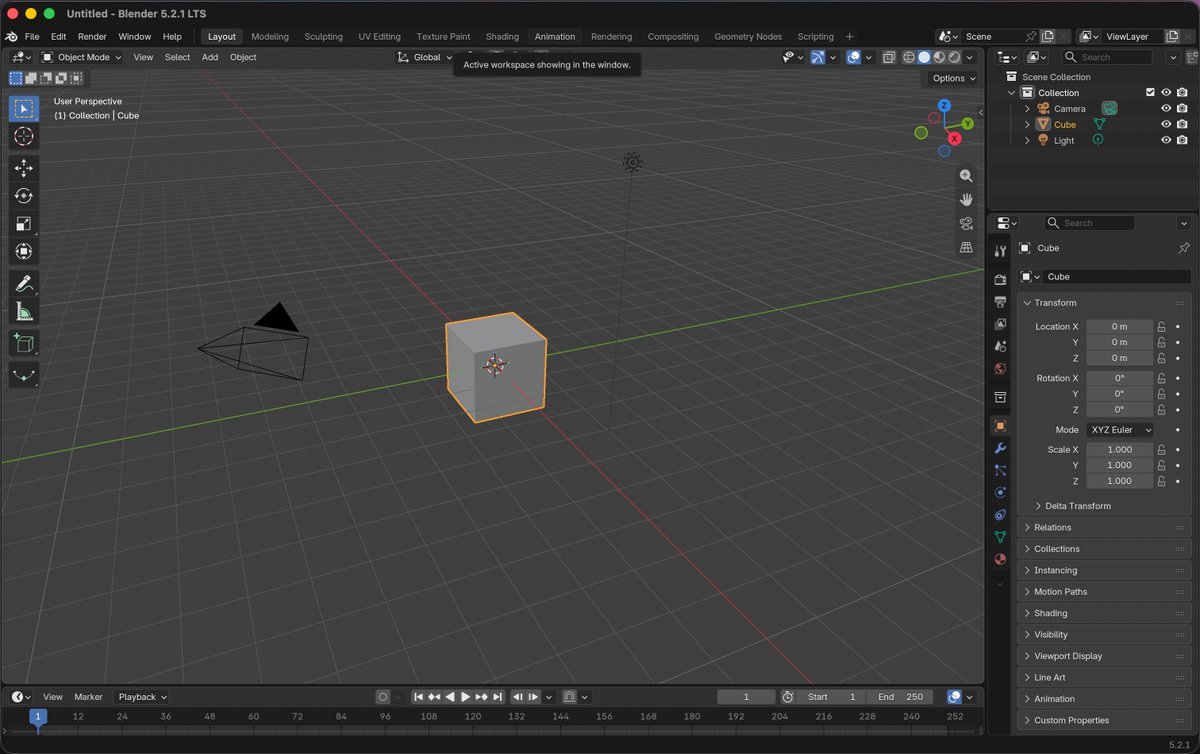This screenshot has width=1200, height=754.
Task: Open the Modifiers wrench properties tab
Action: point(1000,448)
